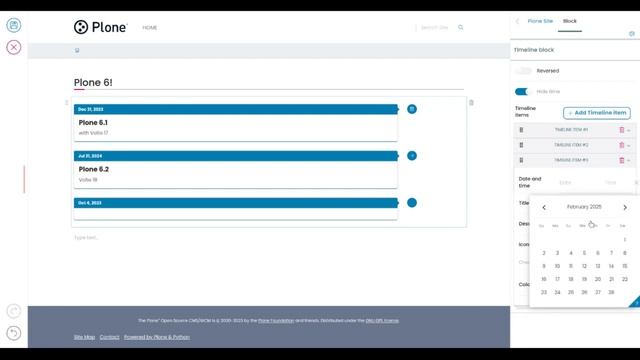Click the settings gear icon in sidebar
This screenshot has width=640, height=360.
click(632, 33)
